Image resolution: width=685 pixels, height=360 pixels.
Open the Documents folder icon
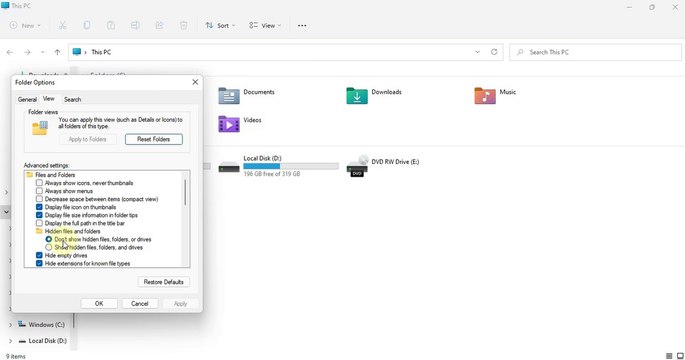coord(229,96)
